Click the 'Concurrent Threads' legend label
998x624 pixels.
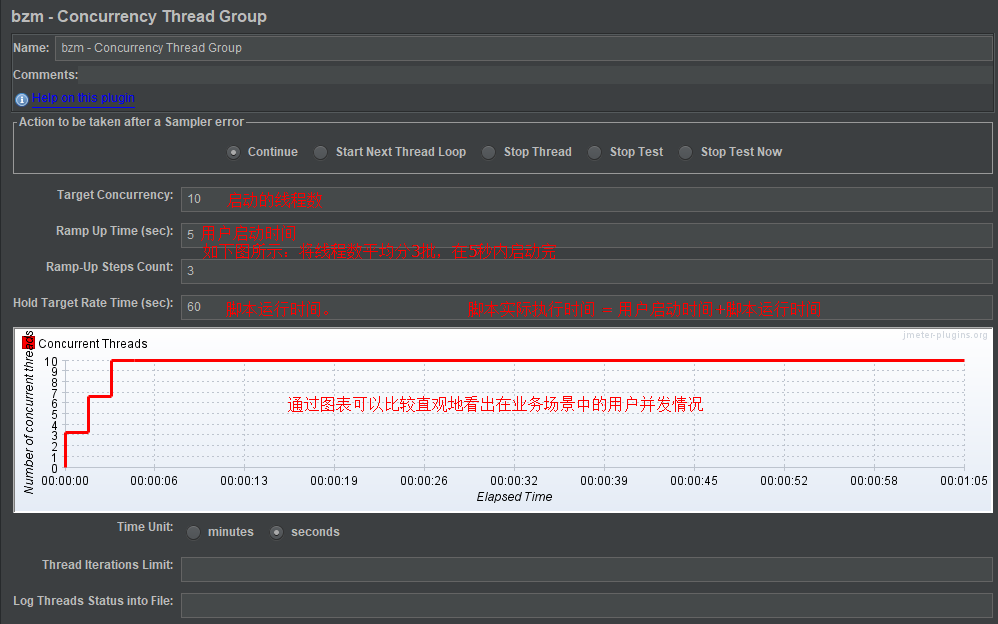tap(93, 344)
